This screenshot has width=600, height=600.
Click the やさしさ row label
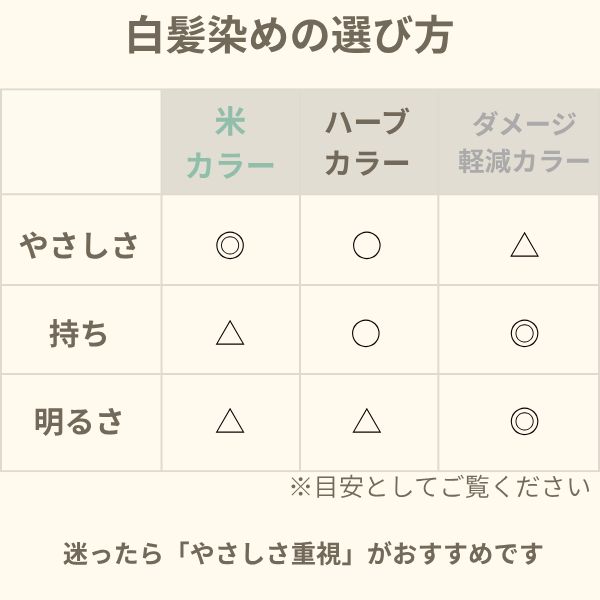click(80, 245)
